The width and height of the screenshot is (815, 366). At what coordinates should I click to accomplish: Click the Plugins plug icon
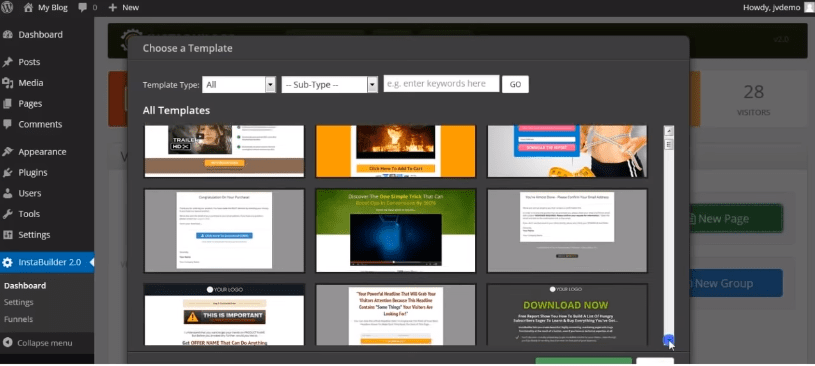tap(7, 173)
